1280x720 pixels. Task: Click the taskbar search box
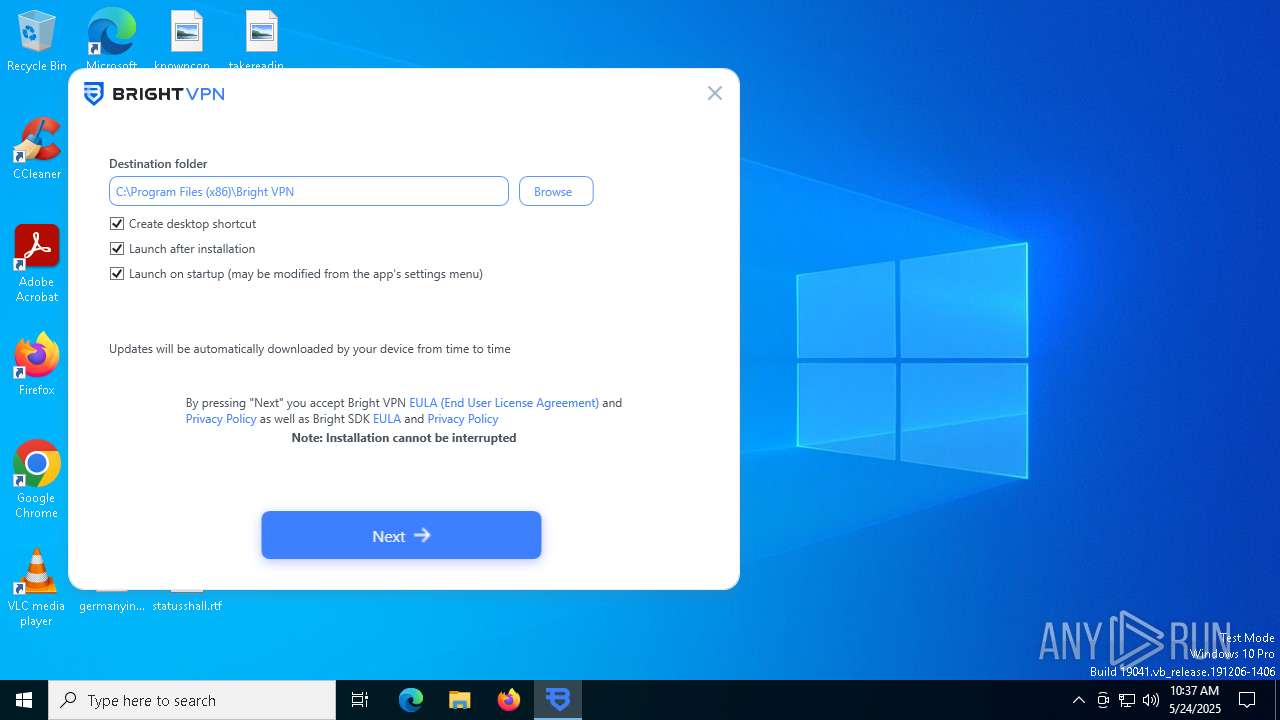192,700
